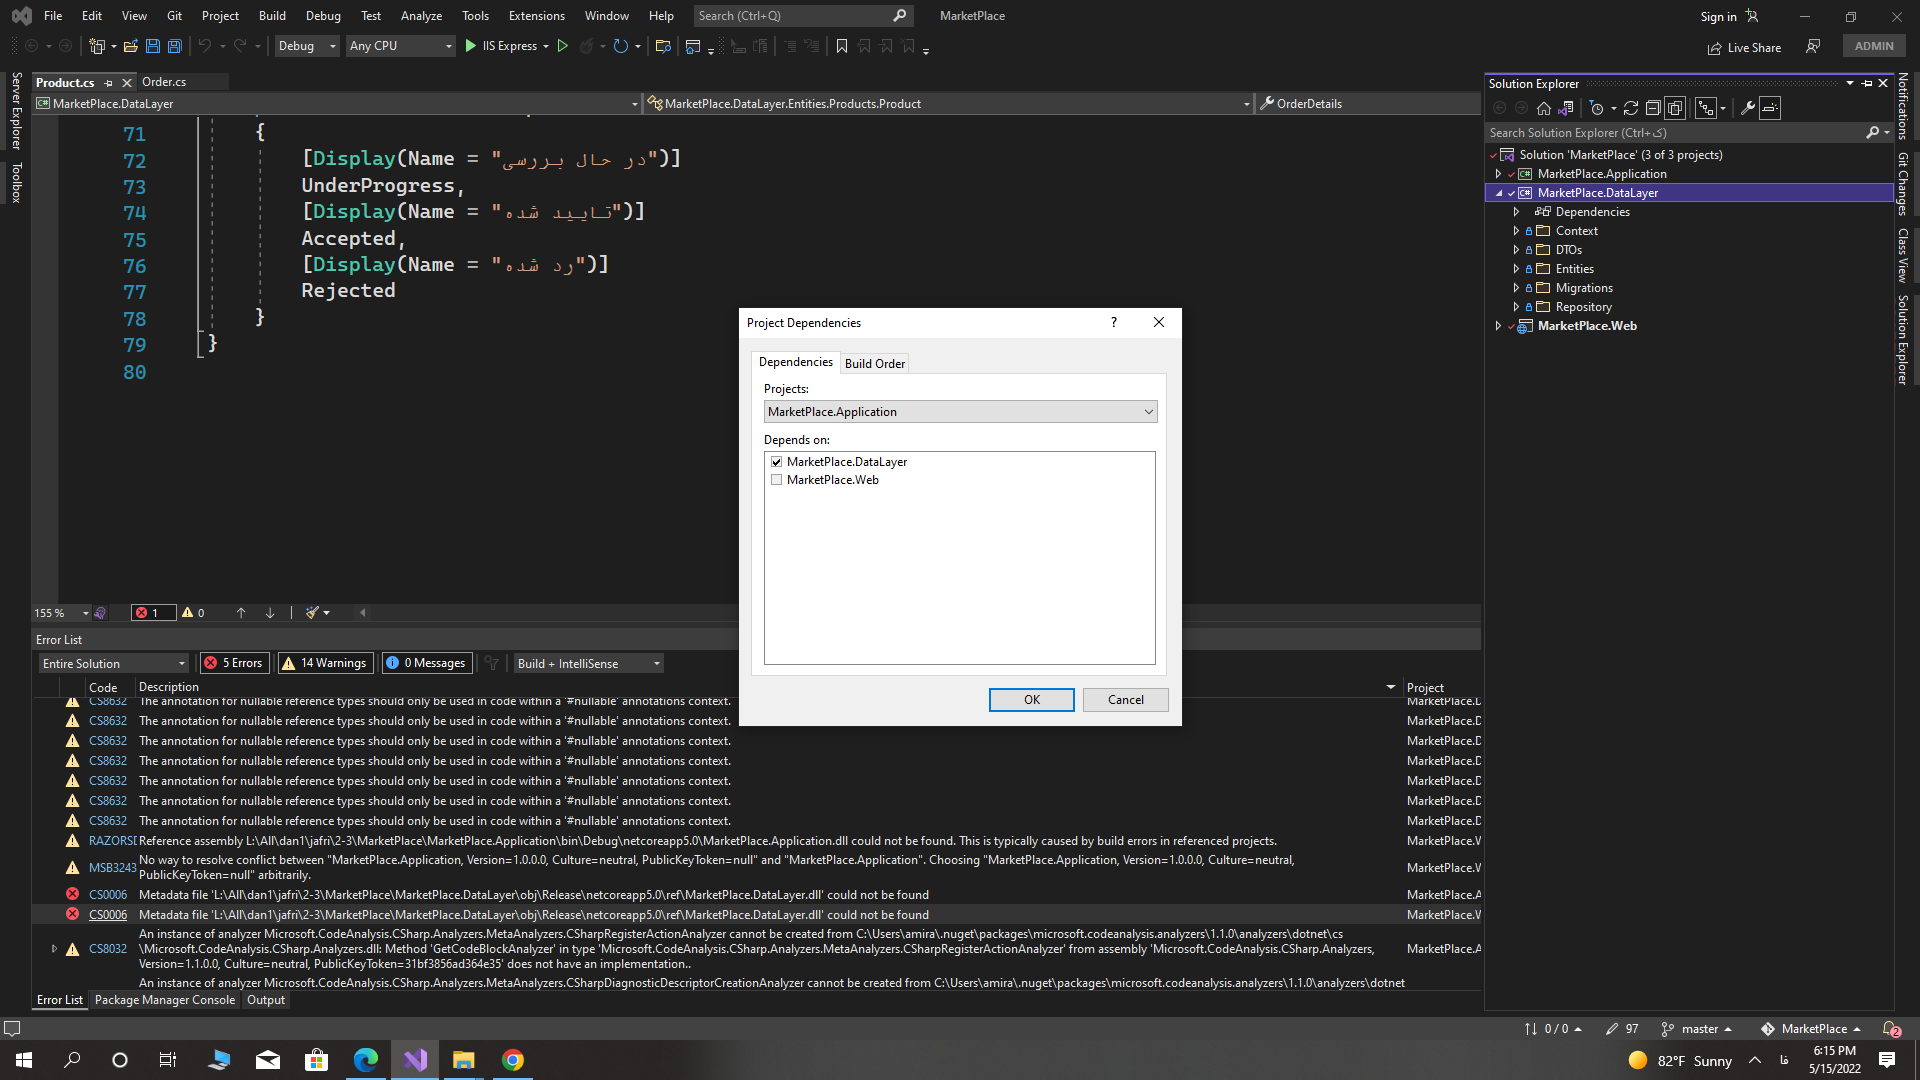
Task: Start debugging with IIS Express play button
Action: [471, 46]
